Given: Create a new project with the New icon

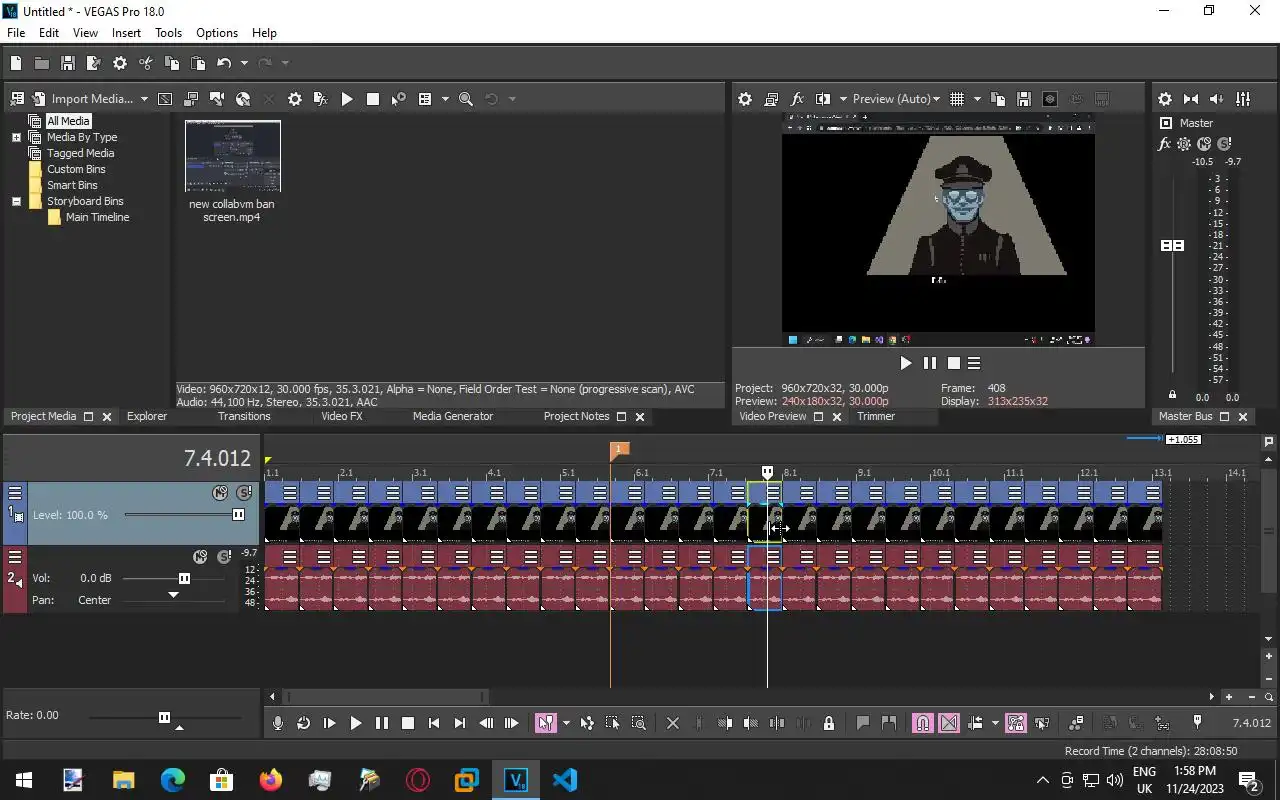Looking at the screenshot, I should 16,63.
